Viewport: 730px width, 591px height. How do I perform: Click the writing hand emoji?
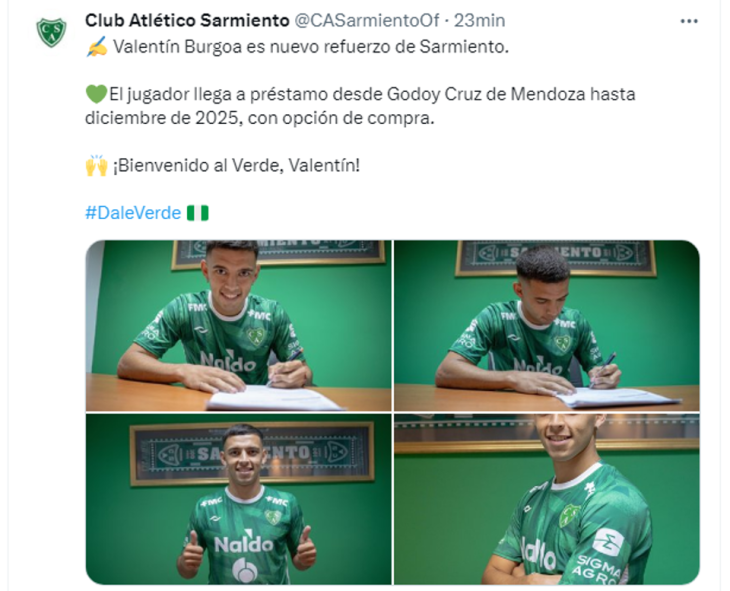[97, 47]
